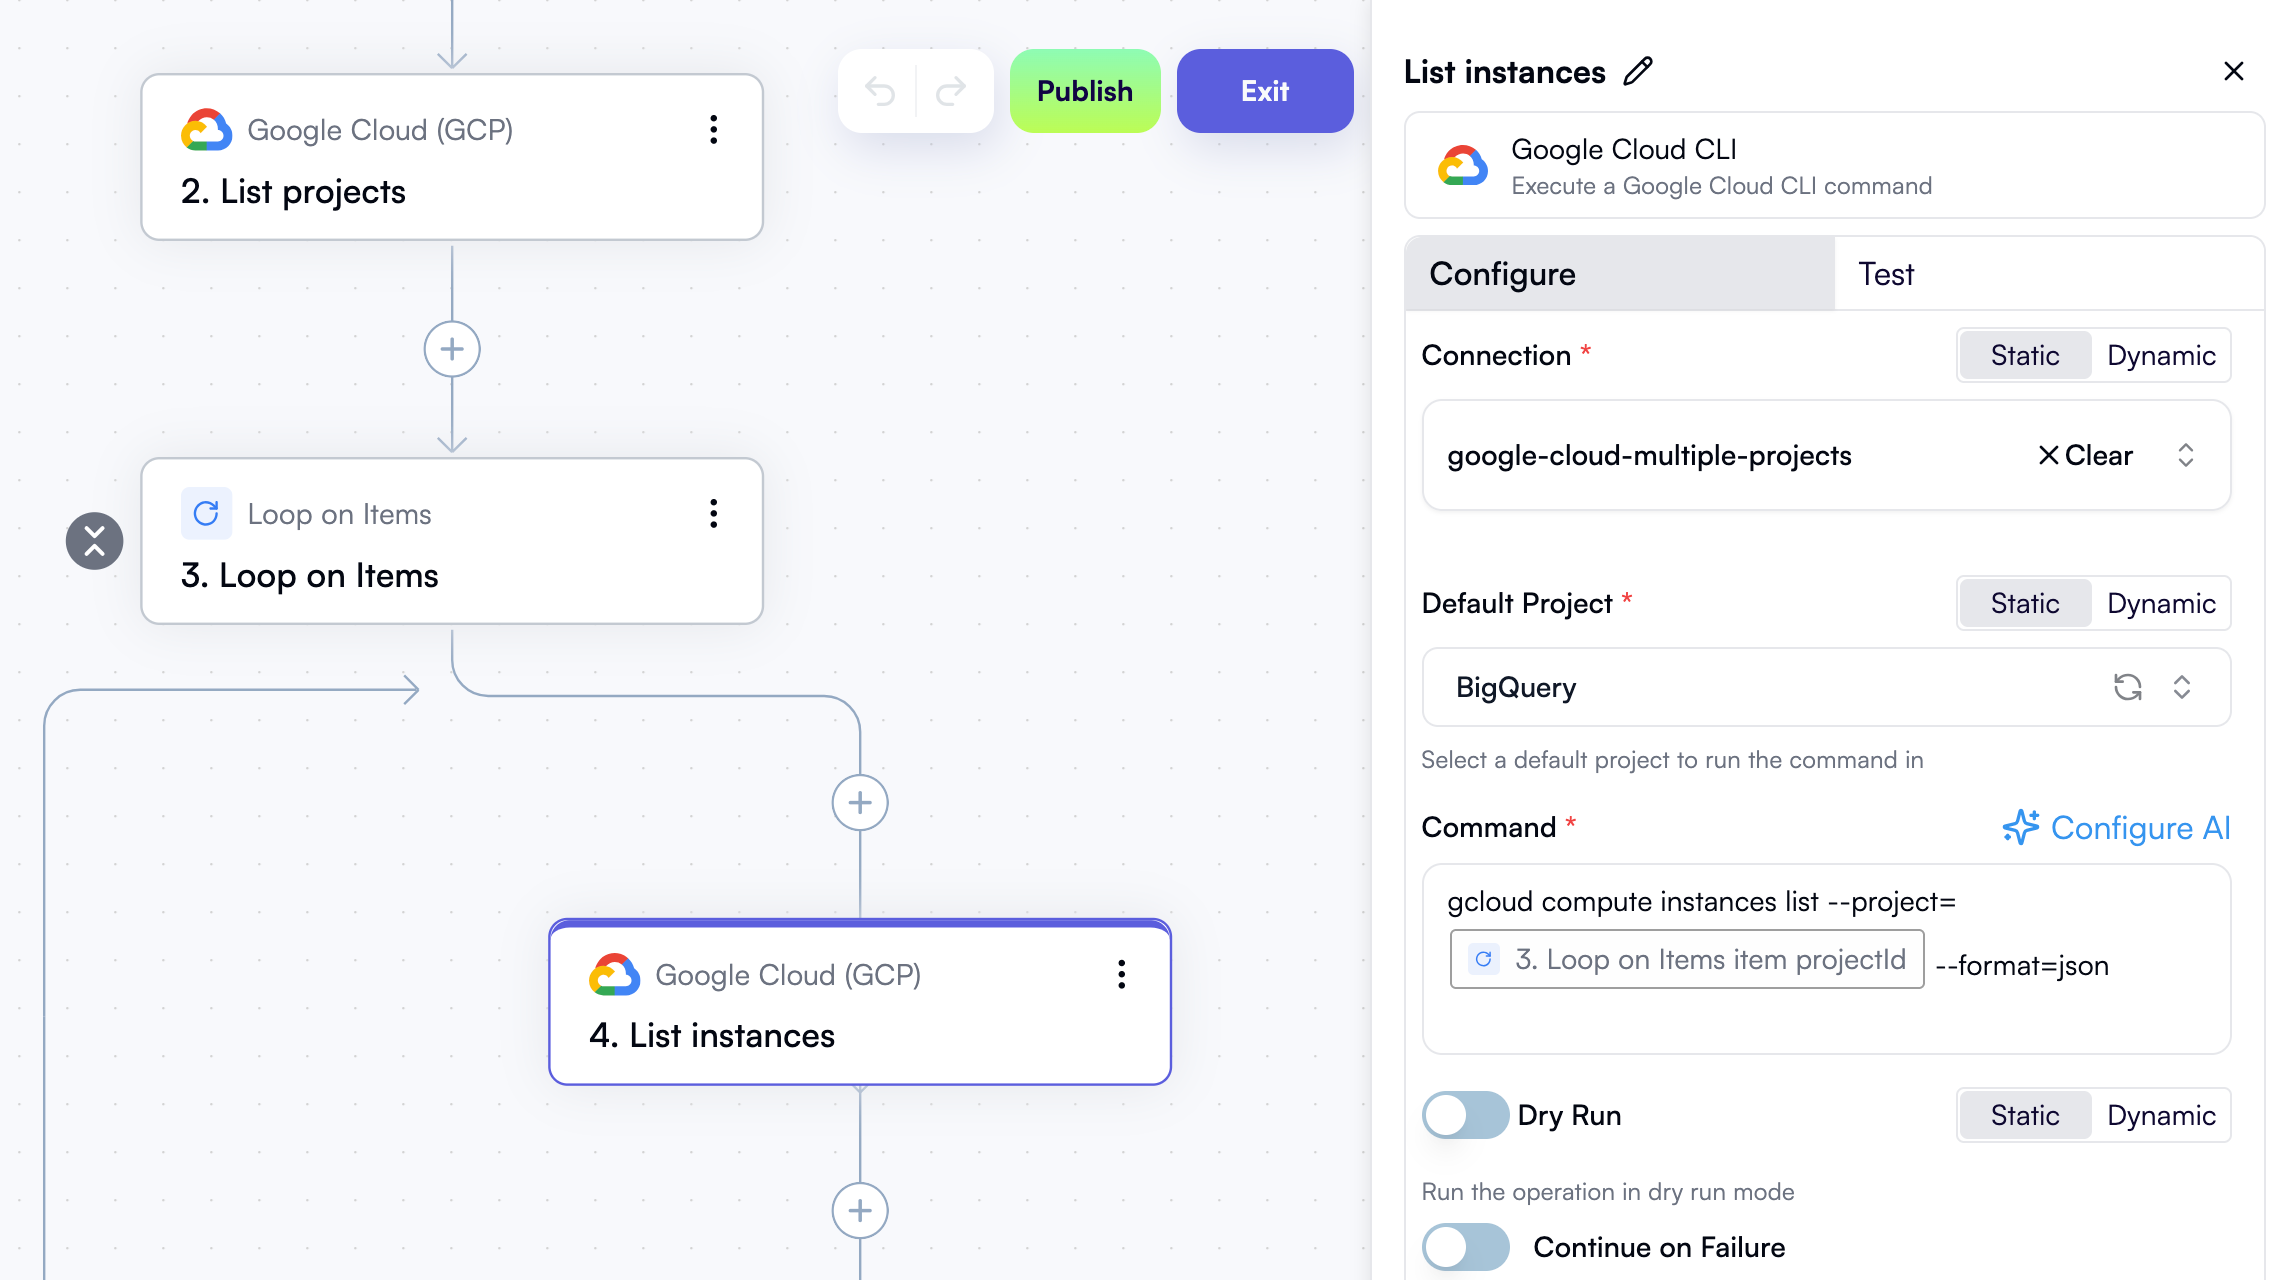Switch to the Test tab
Screen dimensions: 2287x1280
pyautogui.click(x=1886, y=274)
